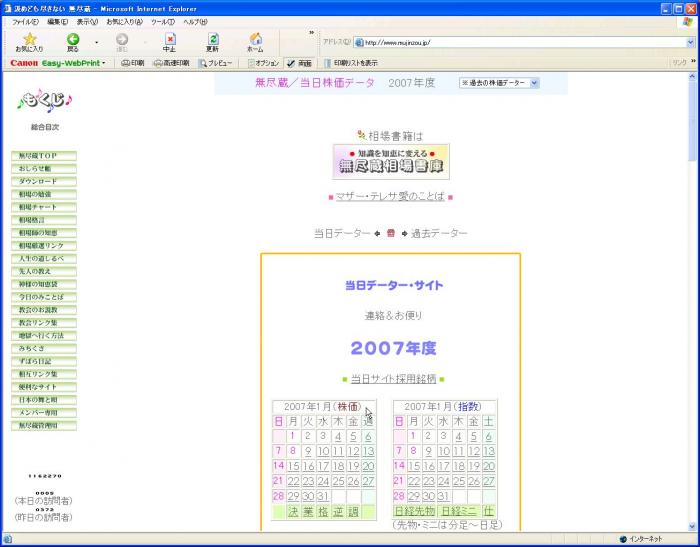
Task: Expand the address bar URL dropdown
Action: coord(690,43)
